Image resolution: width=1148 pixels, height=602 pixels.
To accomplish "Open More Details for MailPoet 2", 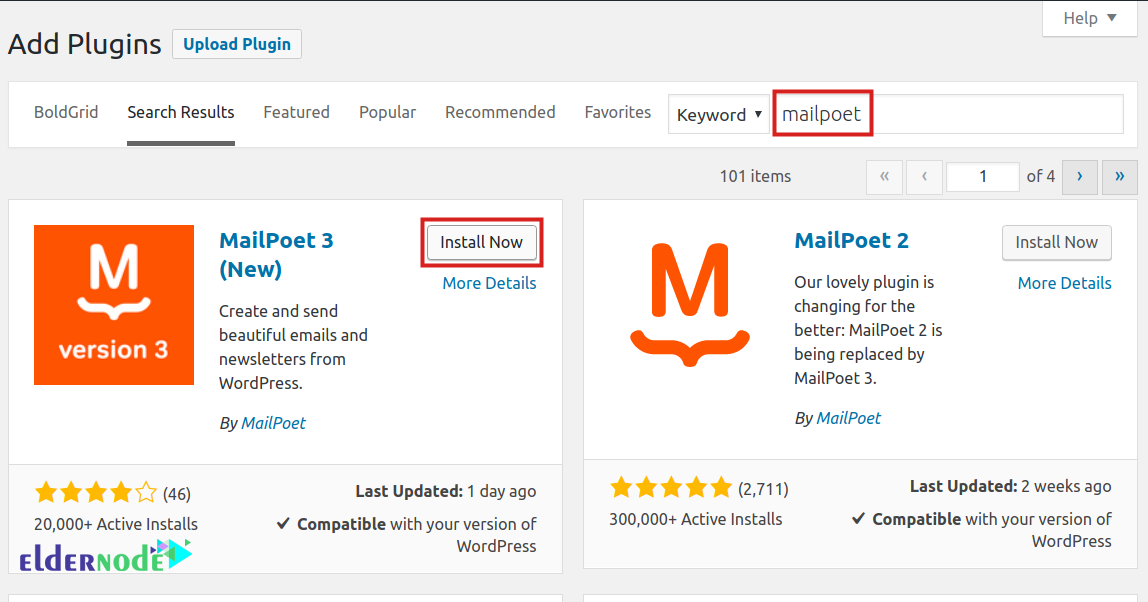I will [x=1064, y=283].
